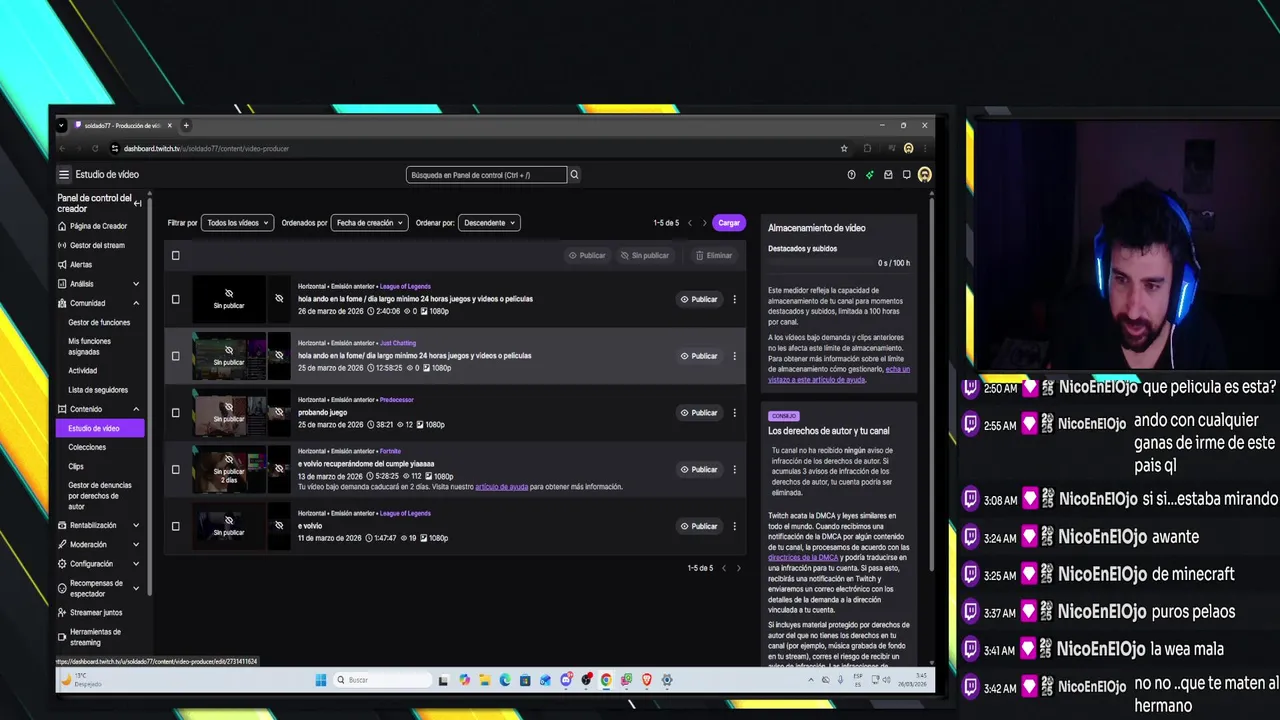Select the 26 de marzo League of Legends video checkbox
This screenshot has width=1280, height=720.
[175, 299]
